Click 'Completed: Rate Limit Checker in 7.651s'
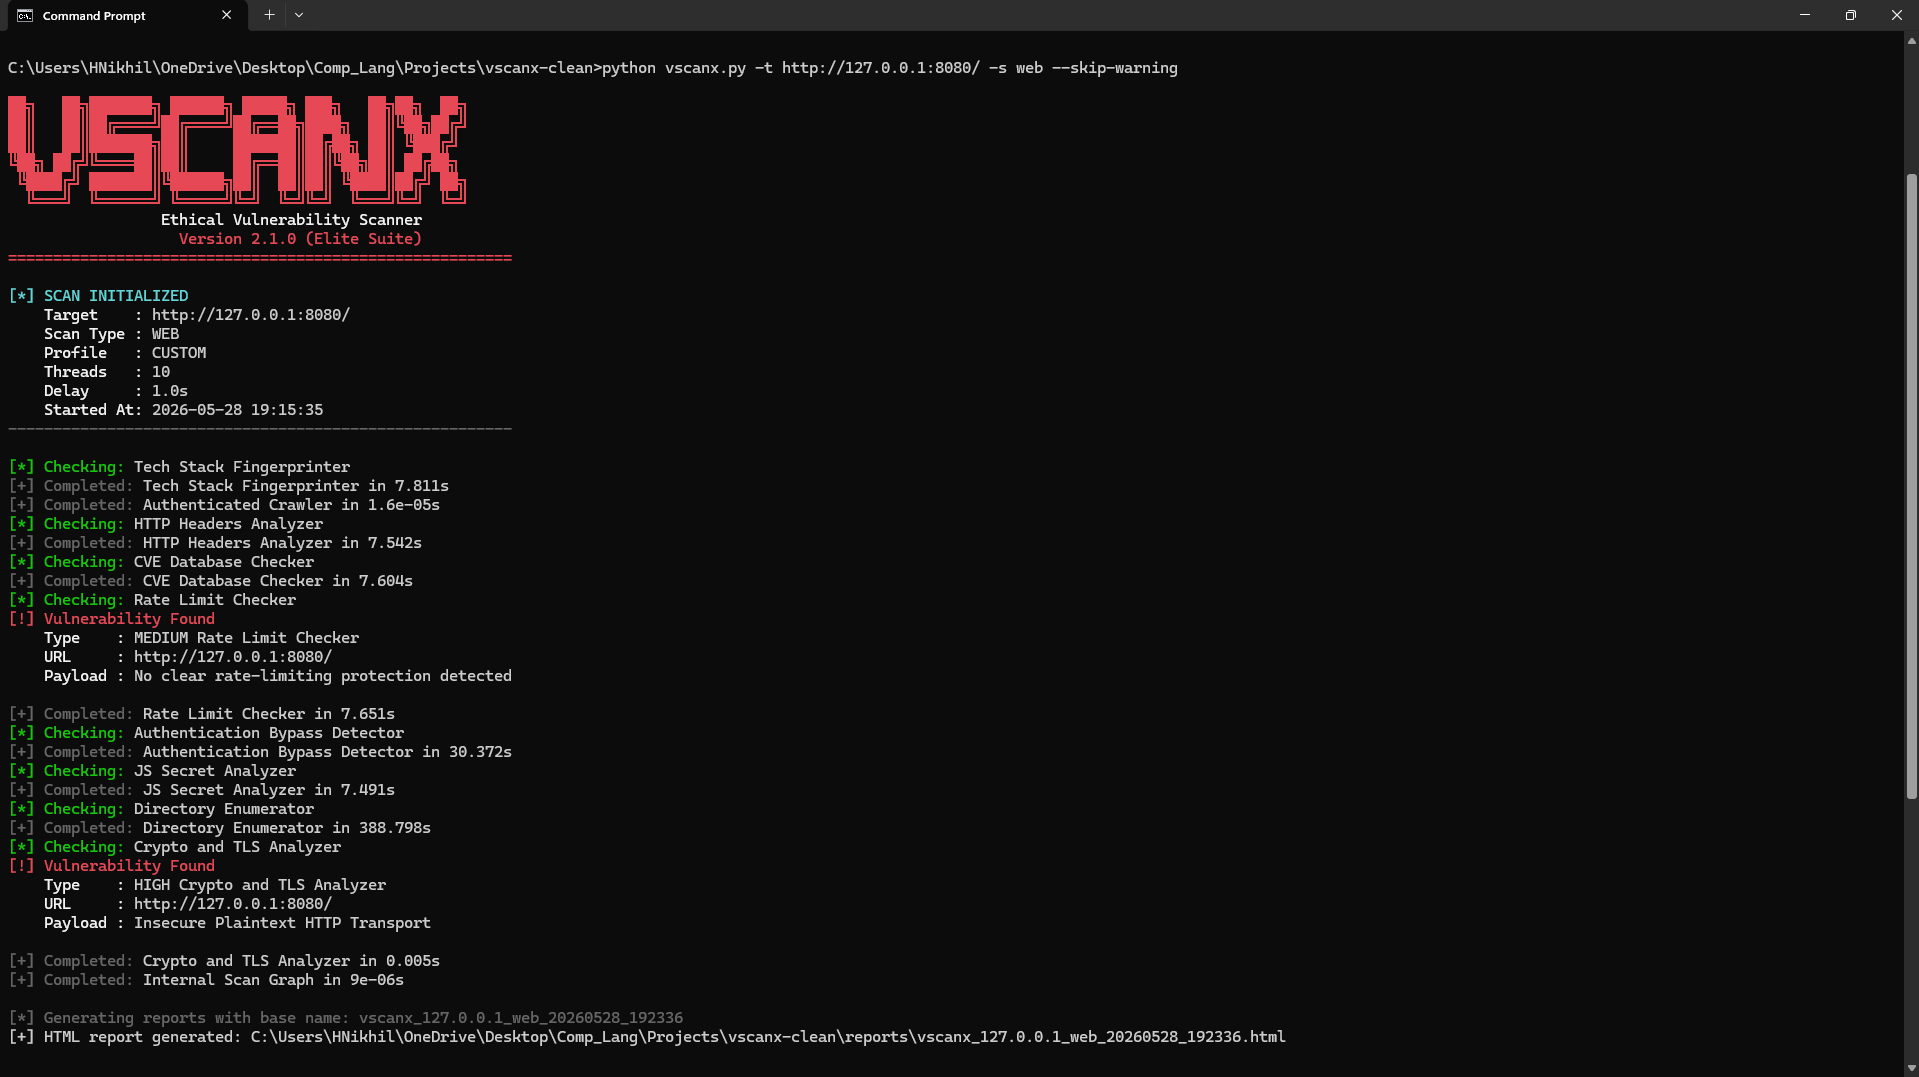This screenshot has width=1919, height=1077. click(202, 714)
